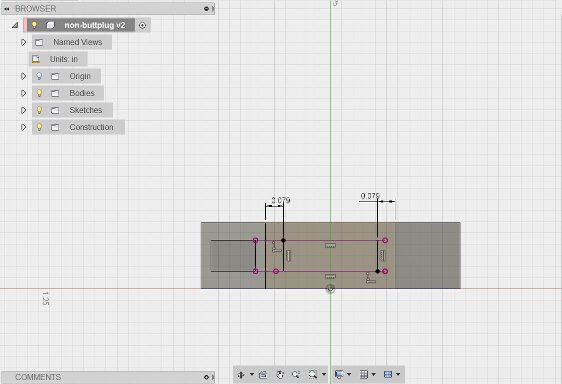Click the Zoom Window magnifier icon
The image size is (562, 384).
point(313,375)
